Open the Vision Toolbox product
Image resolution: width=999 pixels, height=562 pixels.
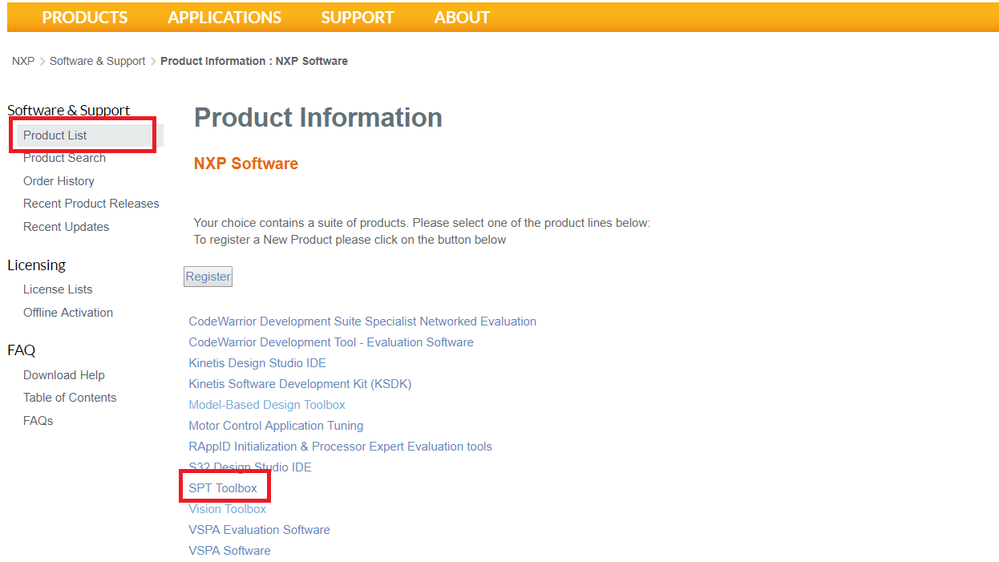[x=227, y=509]
